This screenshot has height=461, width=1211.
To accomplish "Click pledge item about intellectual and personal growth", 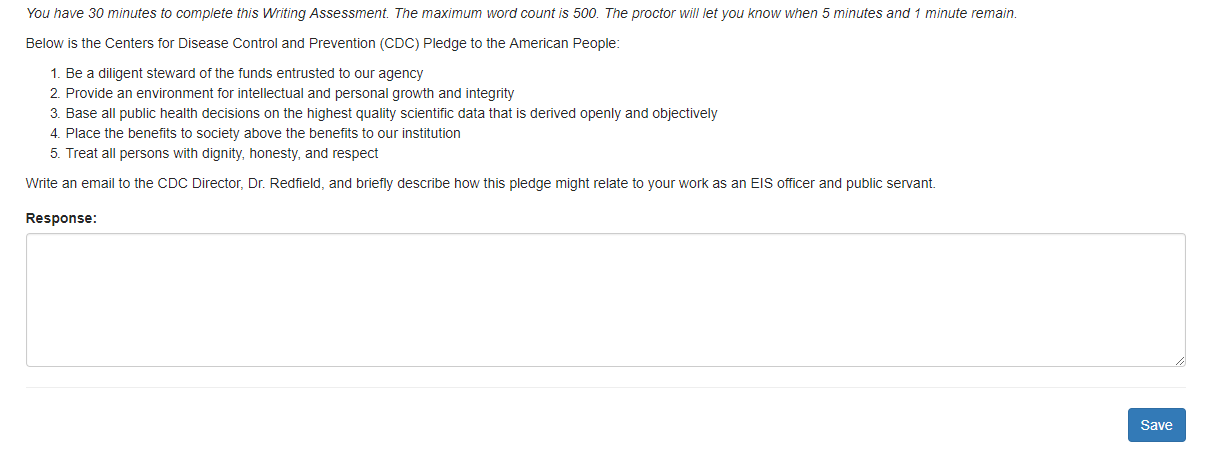I will coord(290,93).
